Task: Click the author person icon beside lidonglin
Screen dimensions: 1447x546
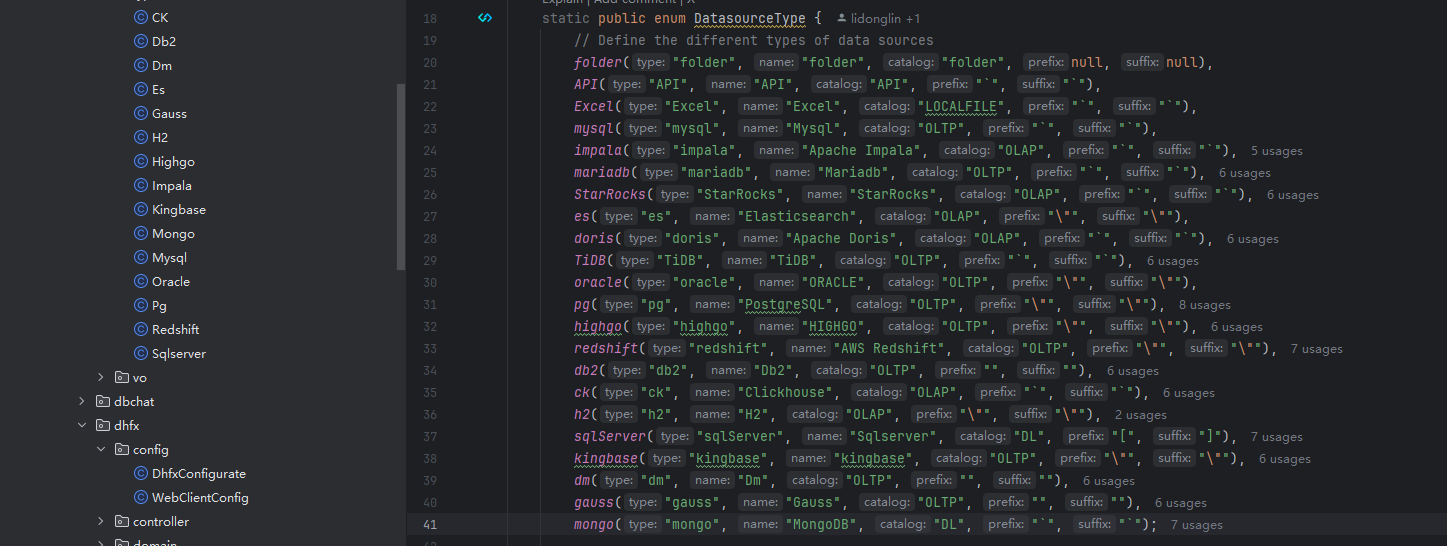Action: tap(842, 18)
